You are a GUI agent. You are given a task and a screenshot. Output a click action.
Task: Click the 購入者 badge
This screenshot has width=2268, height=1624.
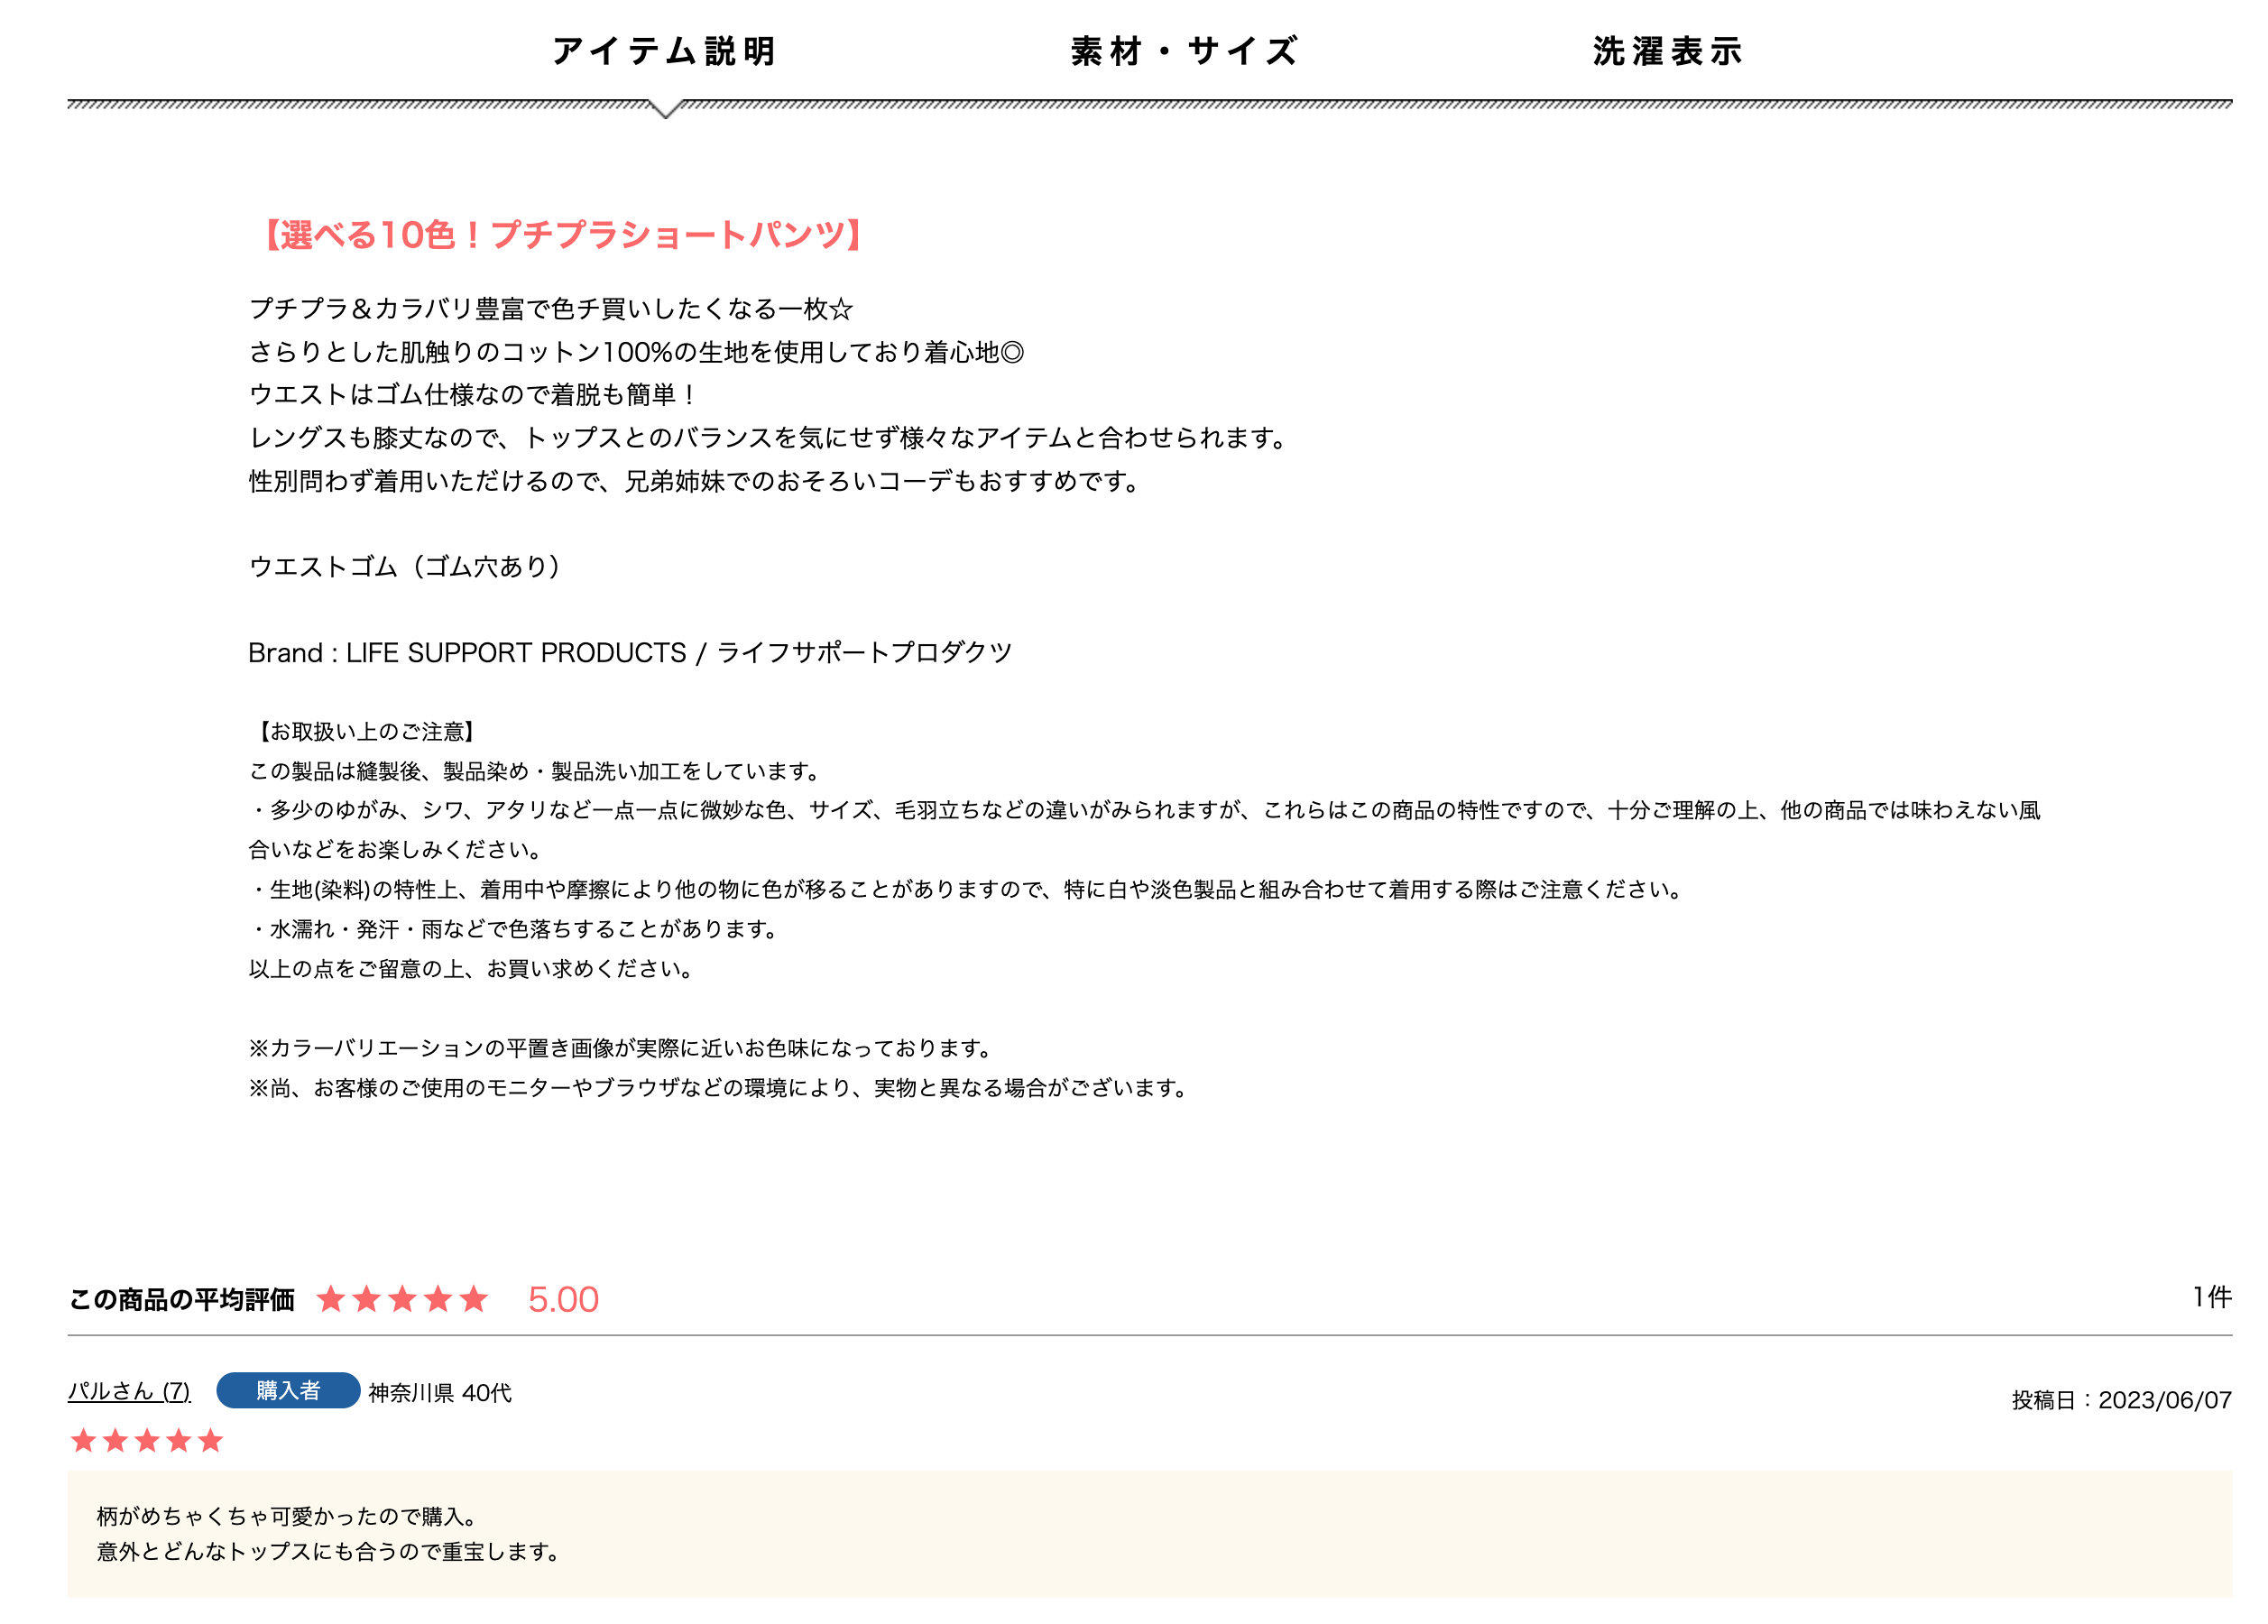pos(288,1390)
